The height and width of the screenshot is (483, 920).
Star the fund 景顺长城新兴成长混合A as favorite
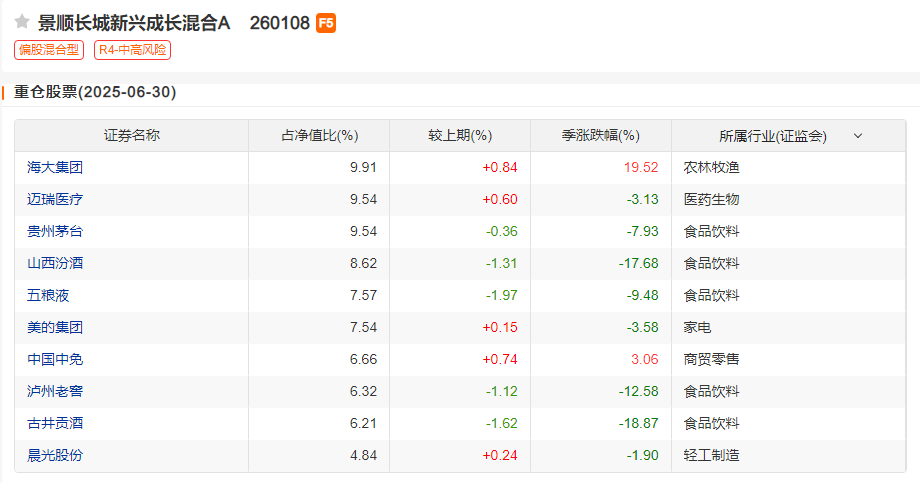coord(22,22)
